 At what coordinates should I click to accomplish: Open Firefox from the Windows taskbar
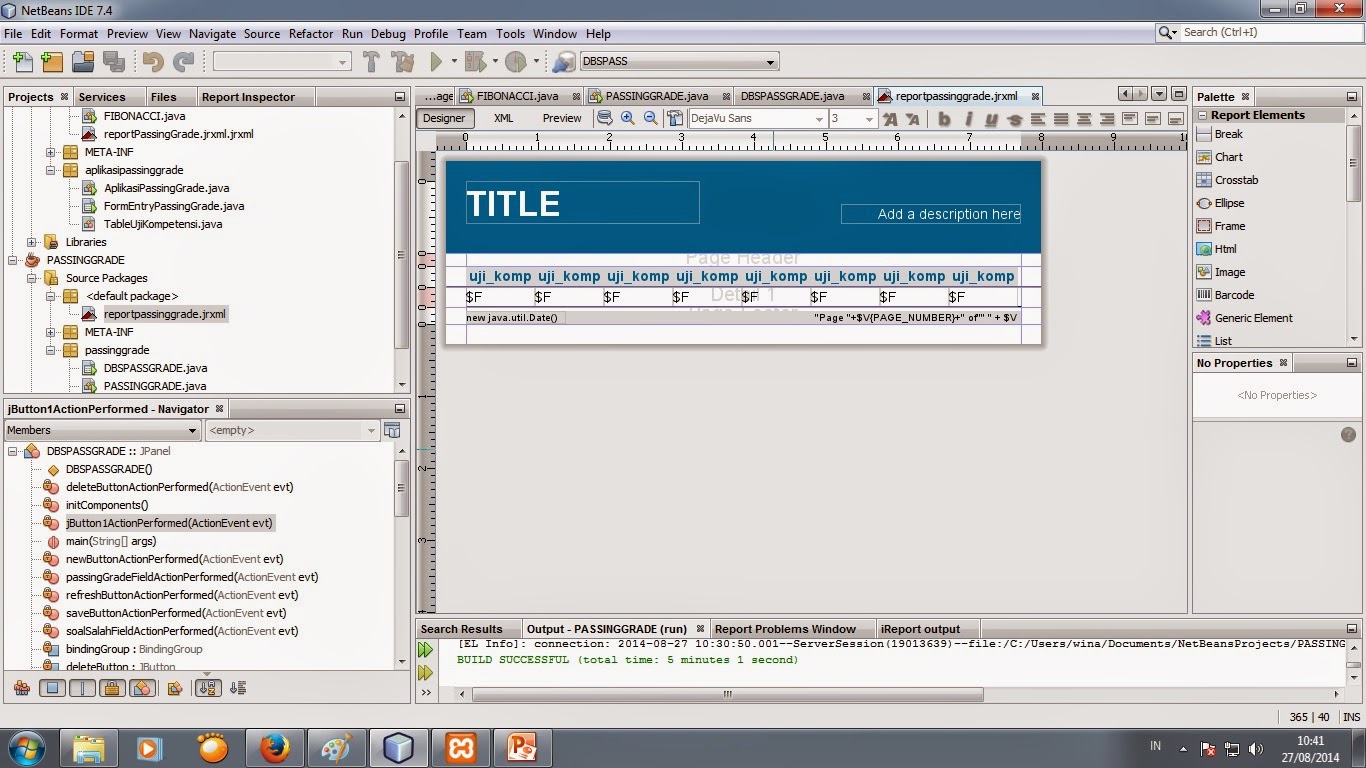(x=274, y=747)
